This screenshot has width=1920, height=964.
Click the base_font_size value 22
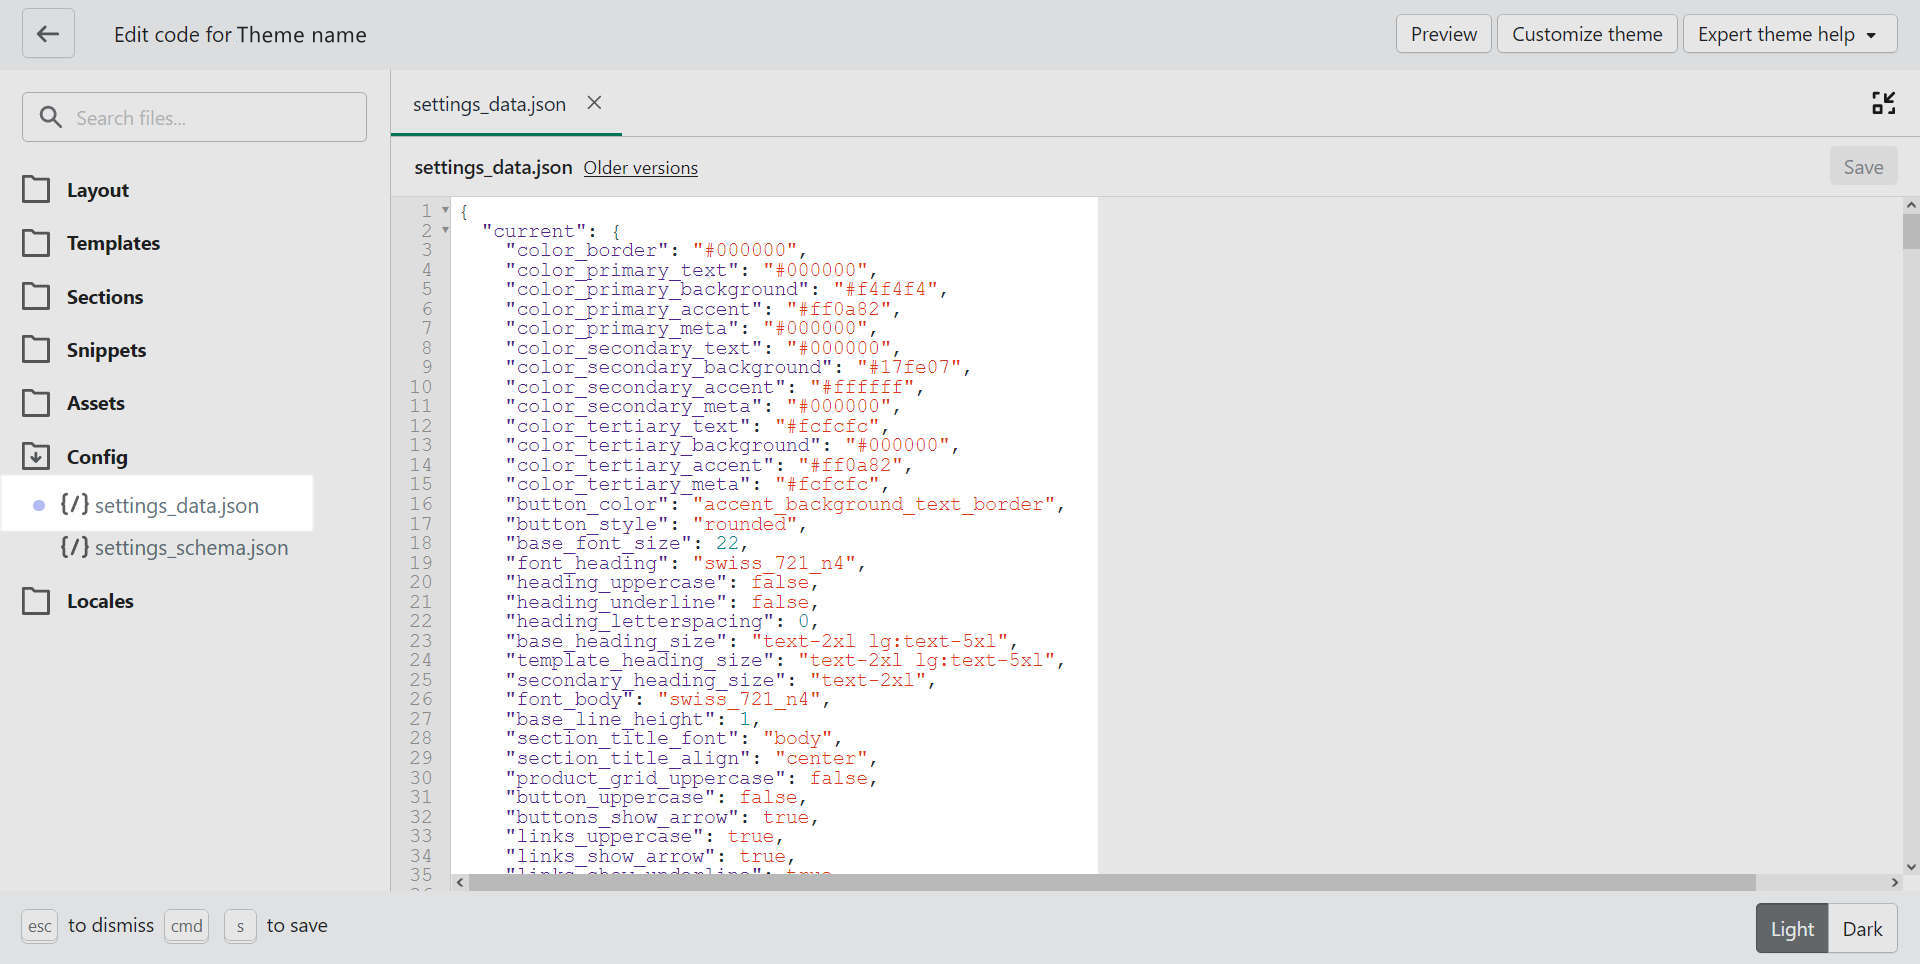[x=727, y=543]
